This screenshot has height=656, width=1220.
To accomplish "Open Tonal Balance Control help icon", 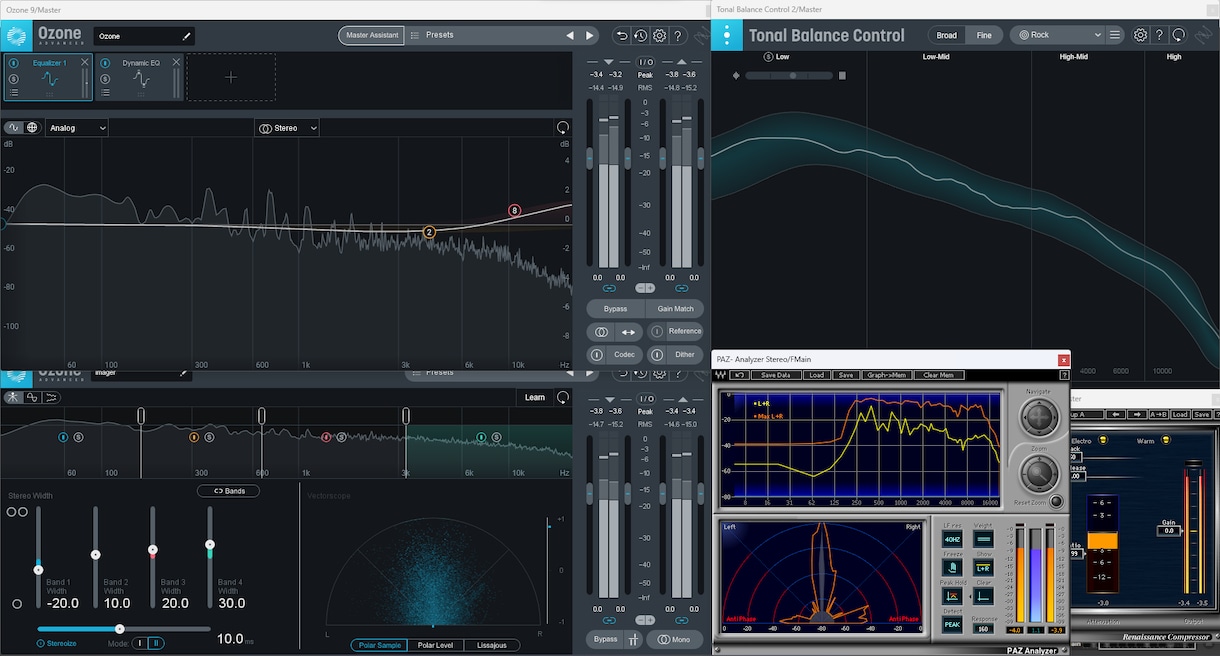I will point(1160,35).
